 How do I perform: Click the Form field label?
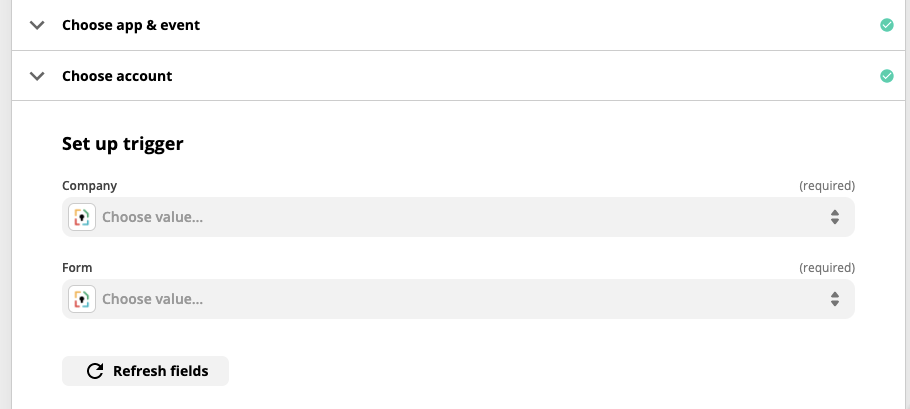pyautogui.click(x=77, y=268)
